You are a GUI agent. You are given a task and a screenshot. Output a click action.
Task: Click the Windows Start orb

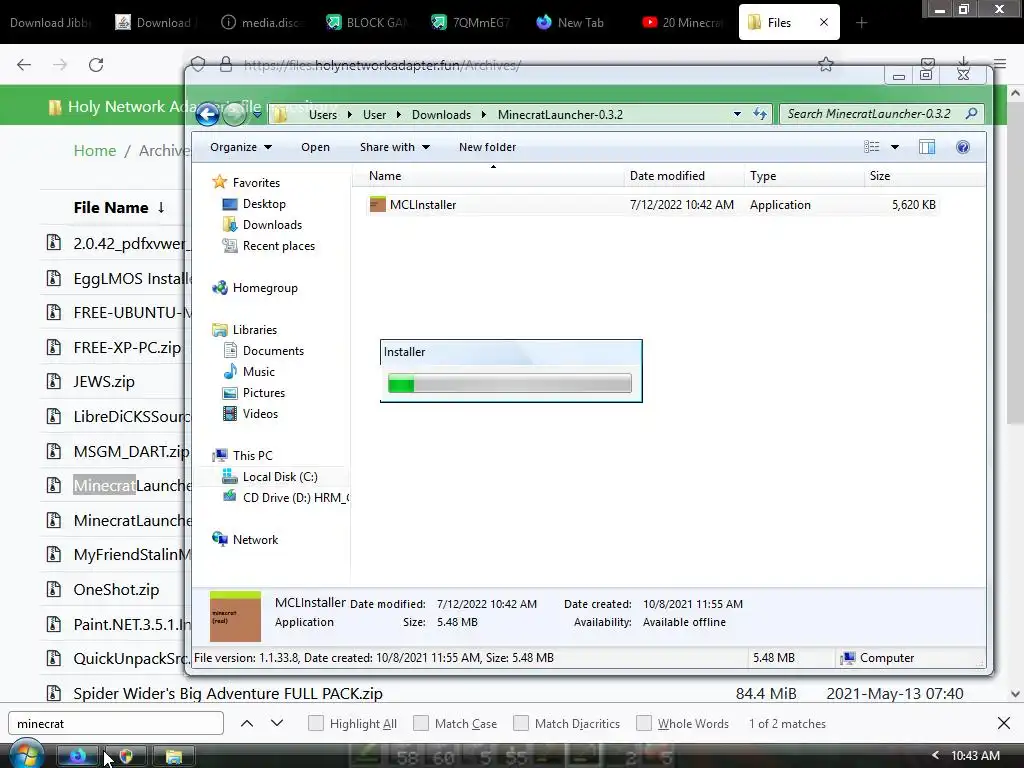26,756
